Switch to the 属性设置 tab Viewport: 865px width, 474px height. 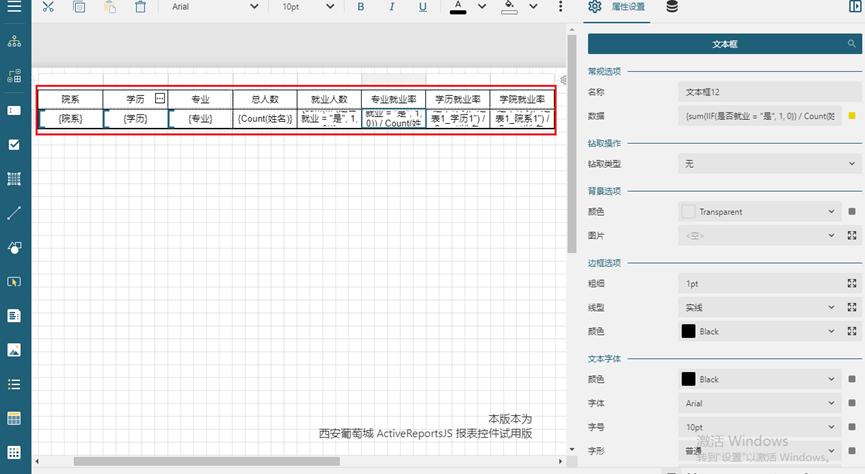point(617,7)
